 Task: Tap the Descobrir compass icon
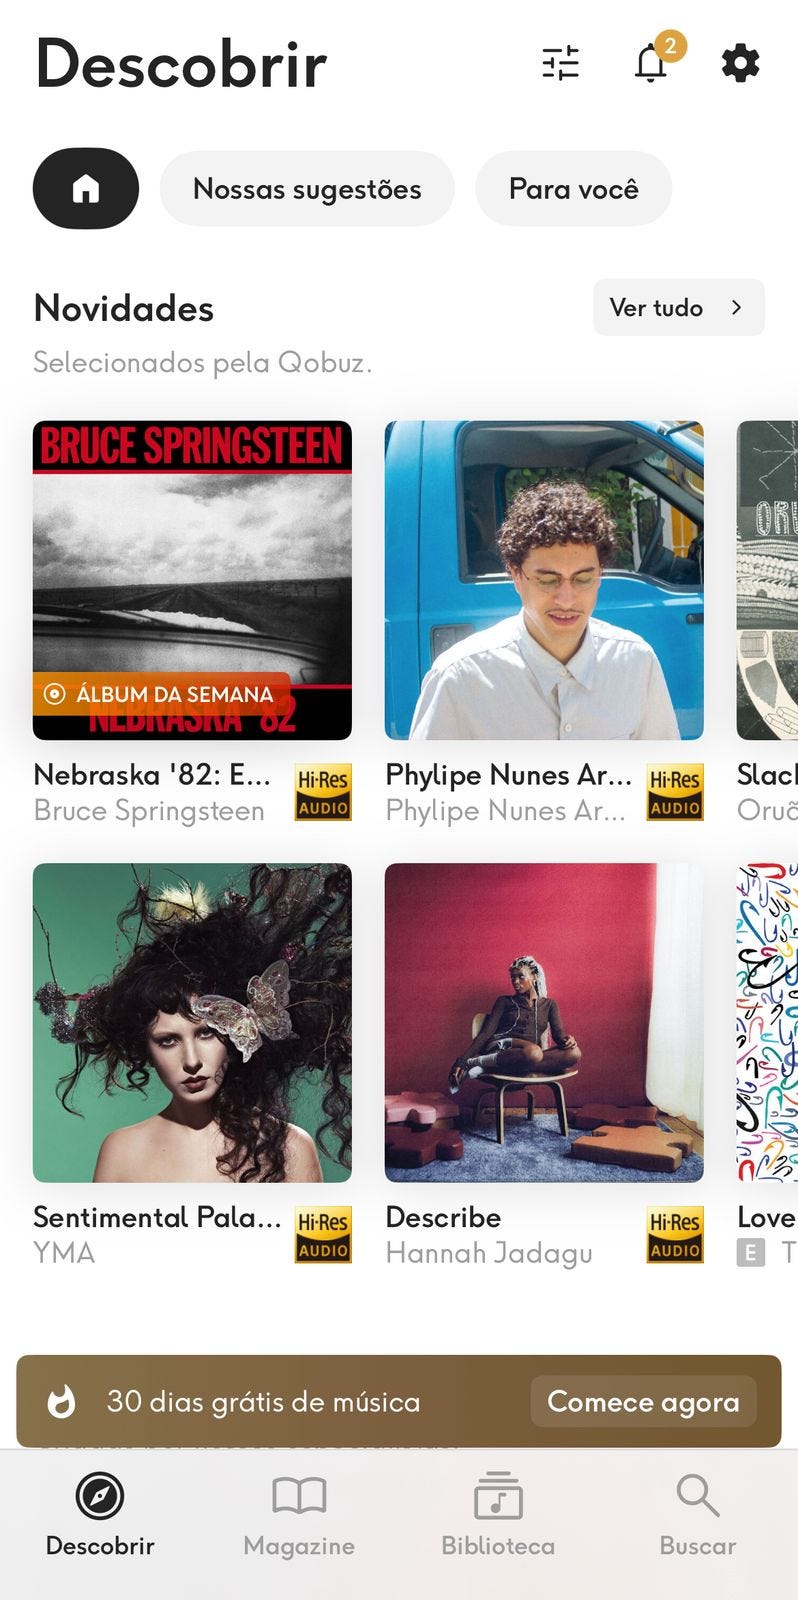point(100,1496)
